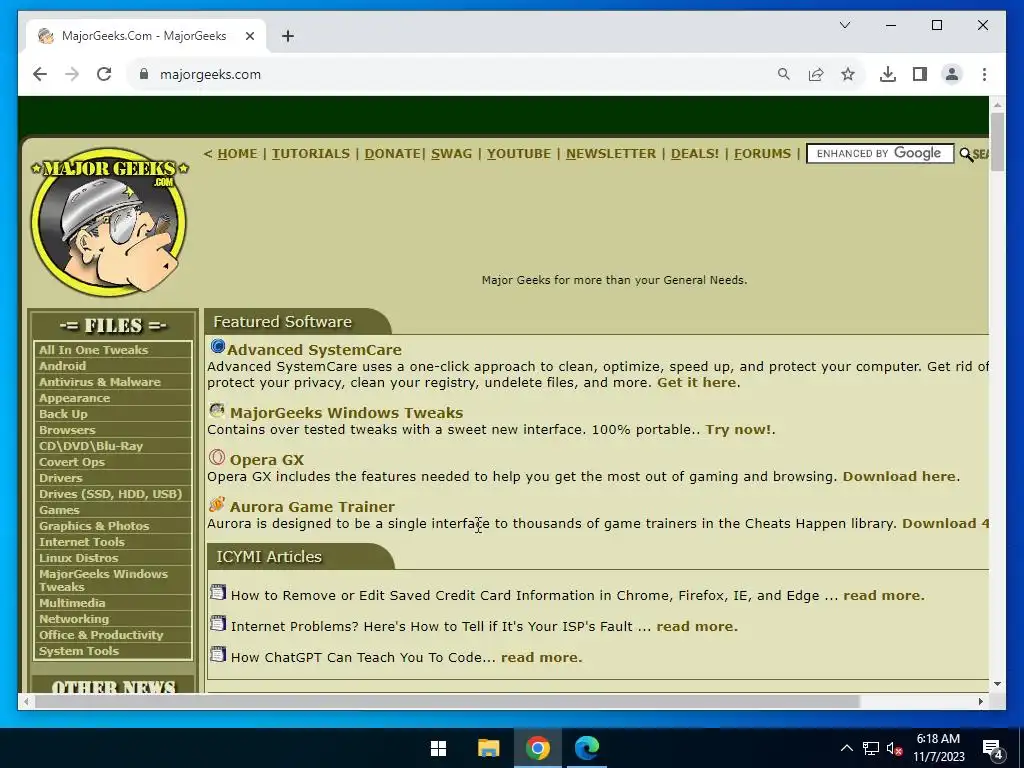Screen dimensions: 1024x768
Task: Click the MajorGeeks mascot logo
Action: pos(108,221)
